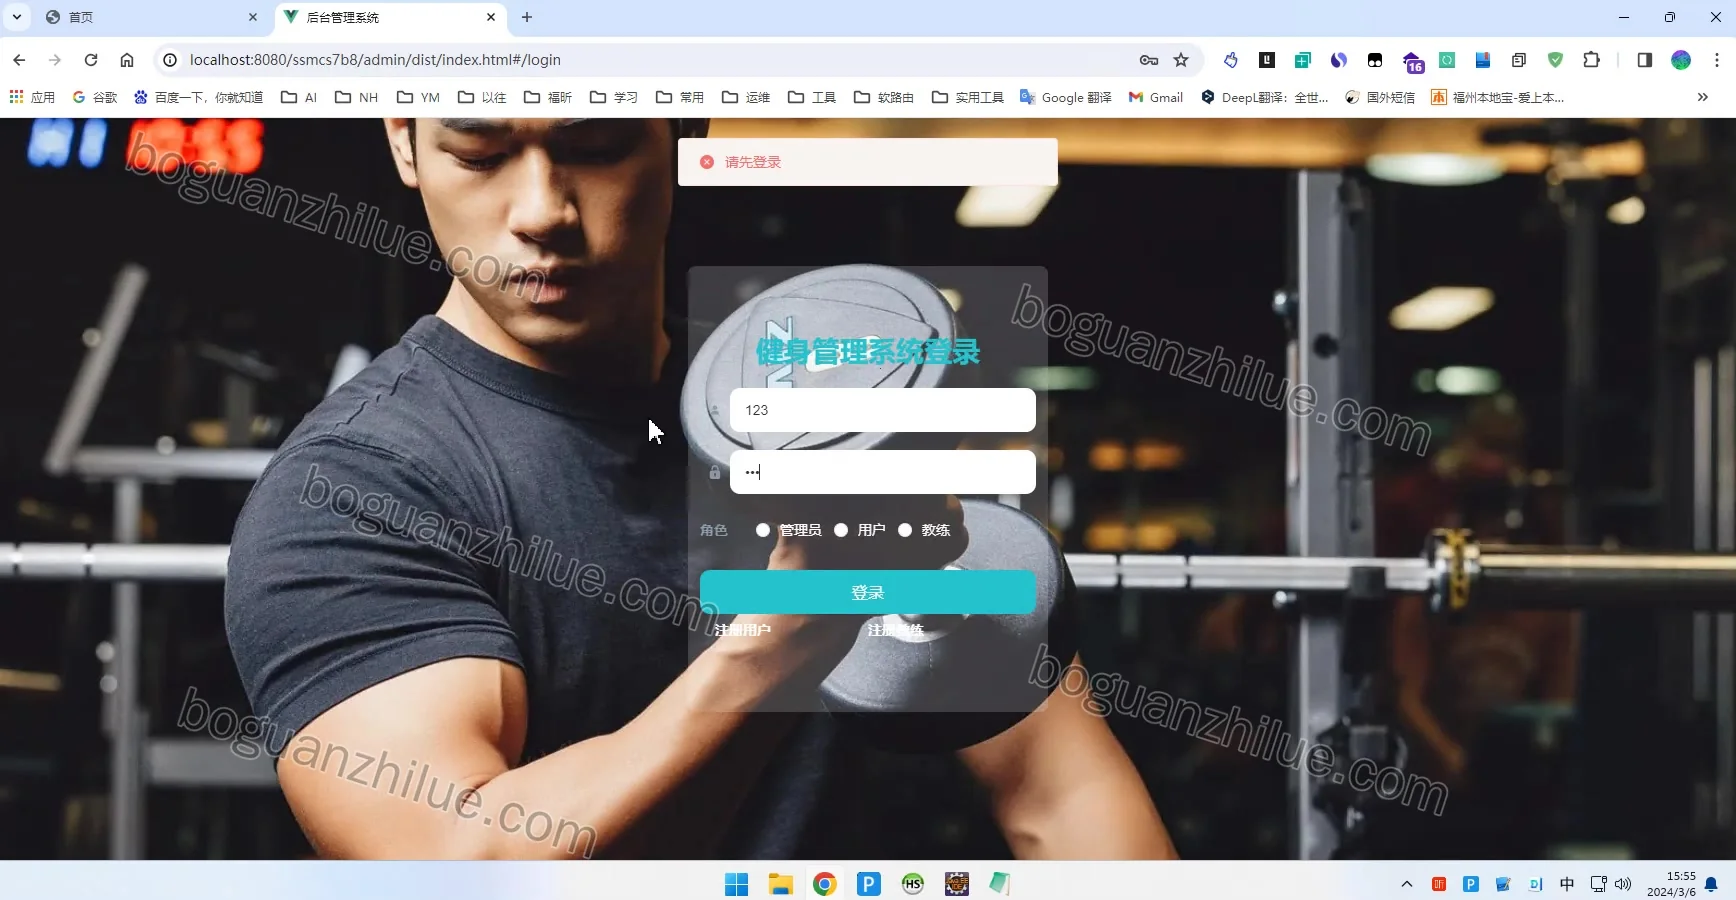Open the AI bookmarks folder

tap(299, 97)
